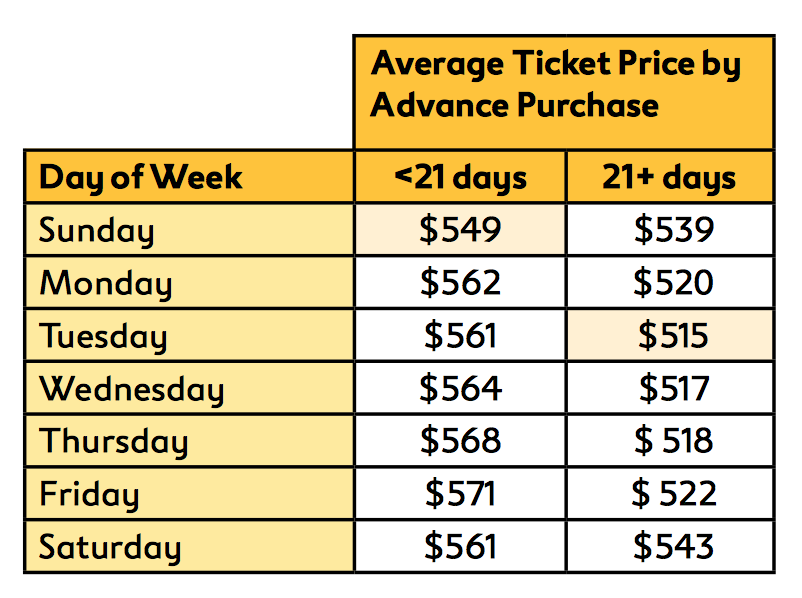Select the Monday row label
This screenshot has height=598, width=802.
click(106, 284)
